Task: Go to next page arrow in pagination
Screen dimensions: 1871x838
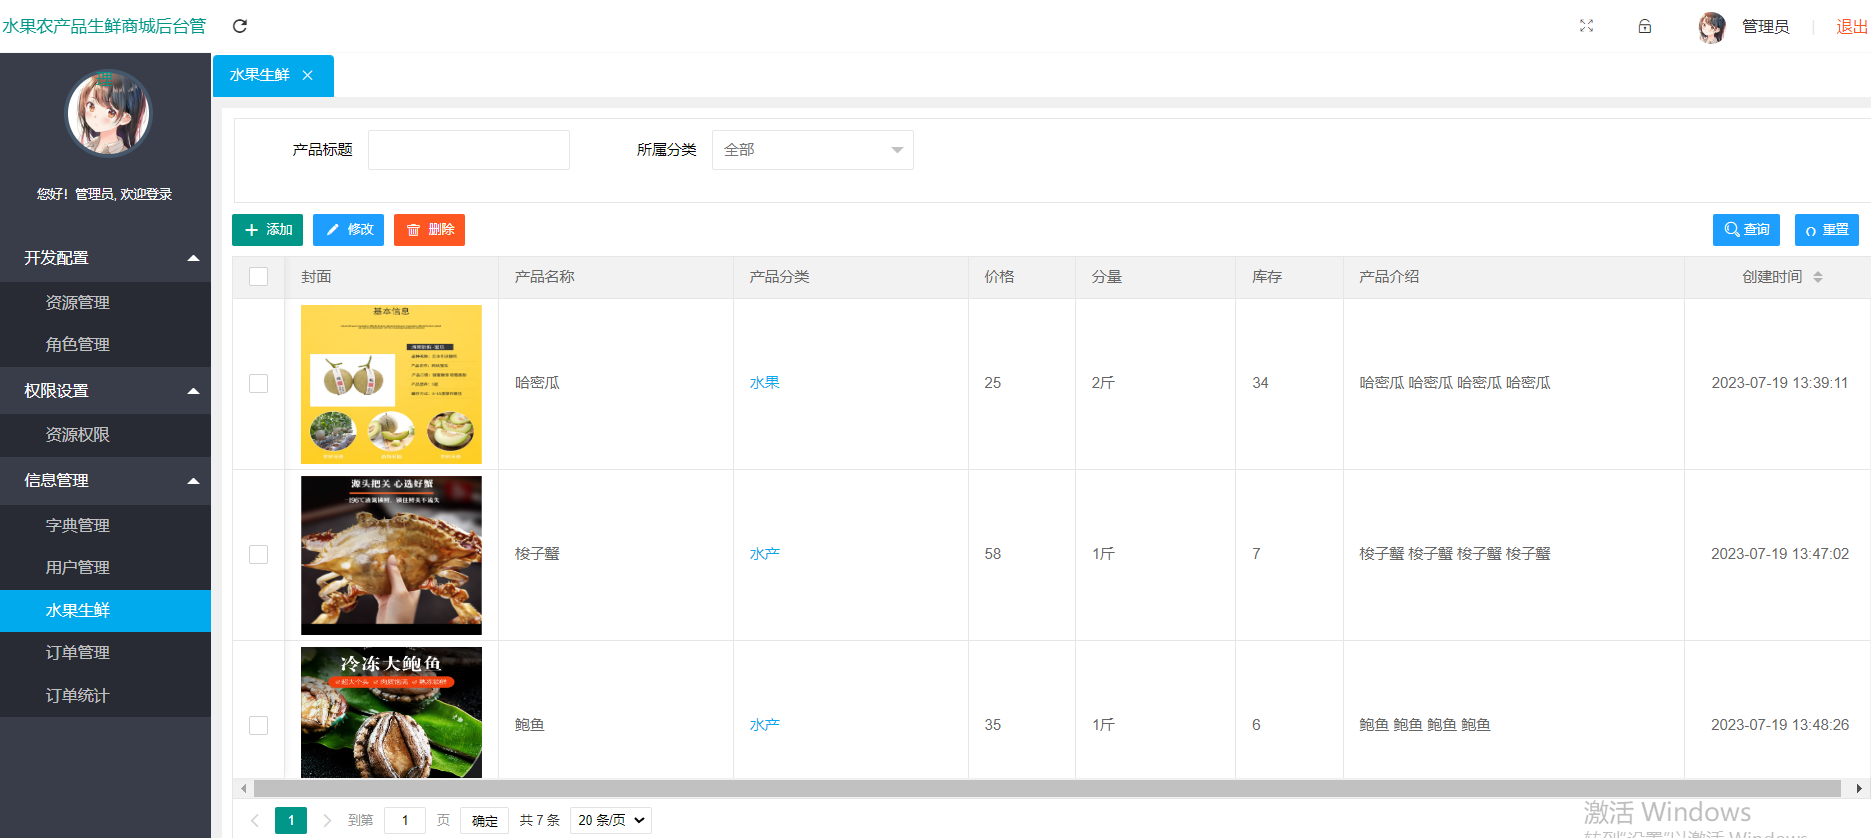Action: (327, 820)
